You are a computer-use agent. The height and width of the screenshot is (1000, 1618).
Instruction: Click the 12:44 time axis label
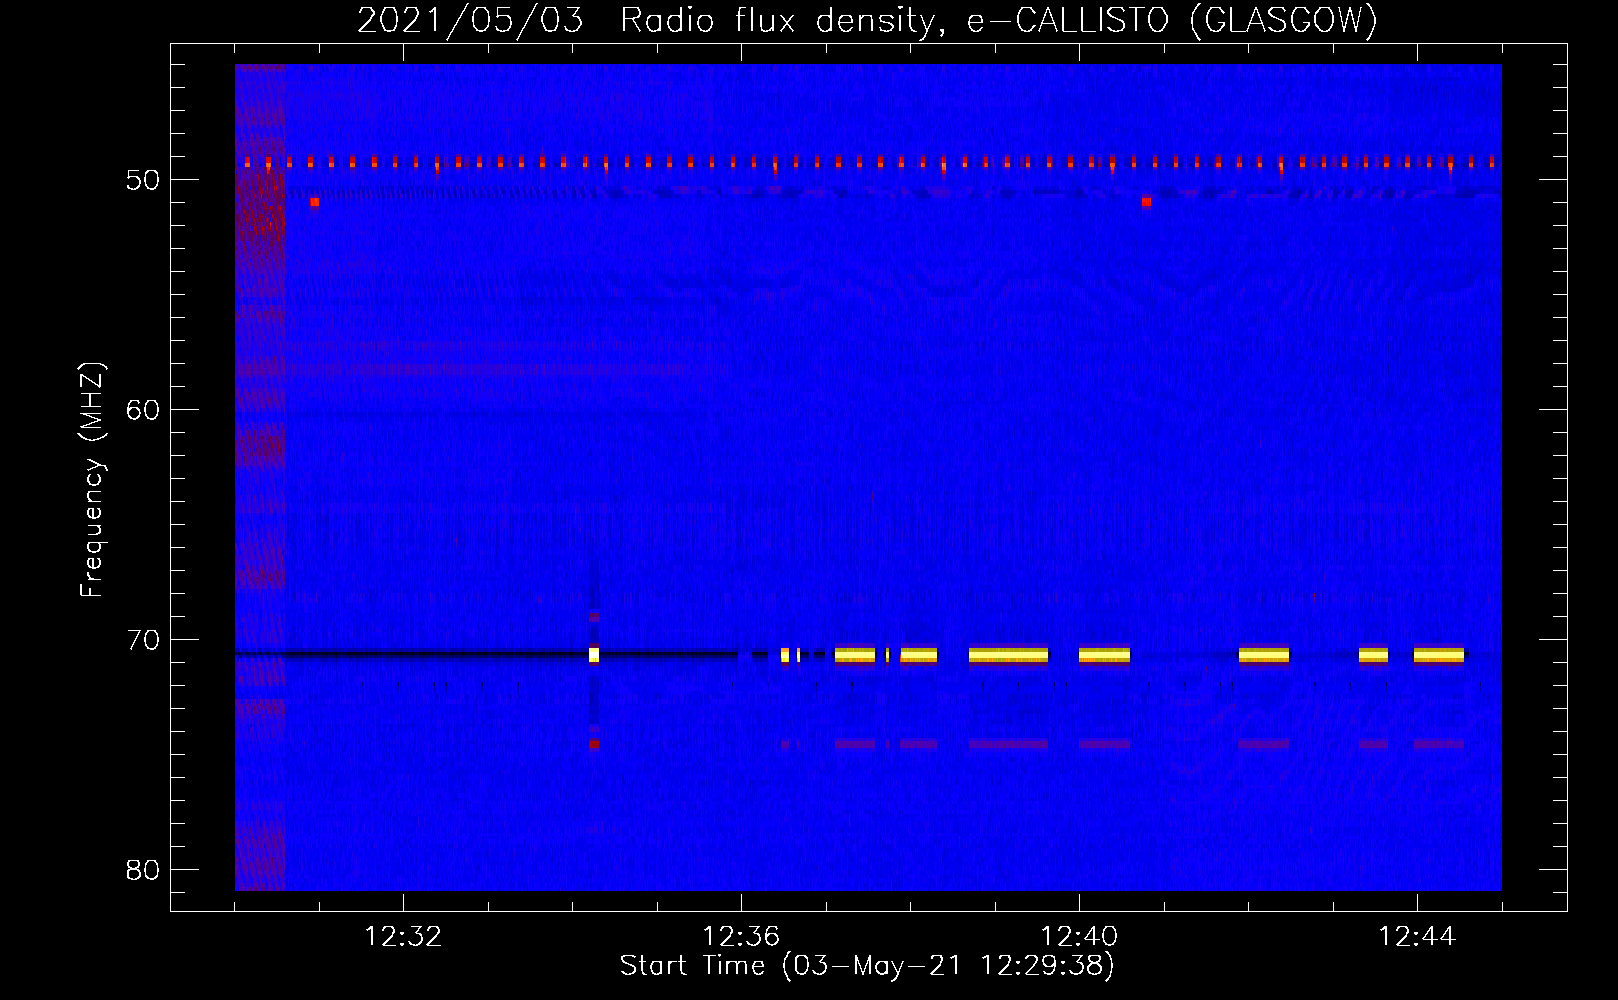pos(1417,937)
